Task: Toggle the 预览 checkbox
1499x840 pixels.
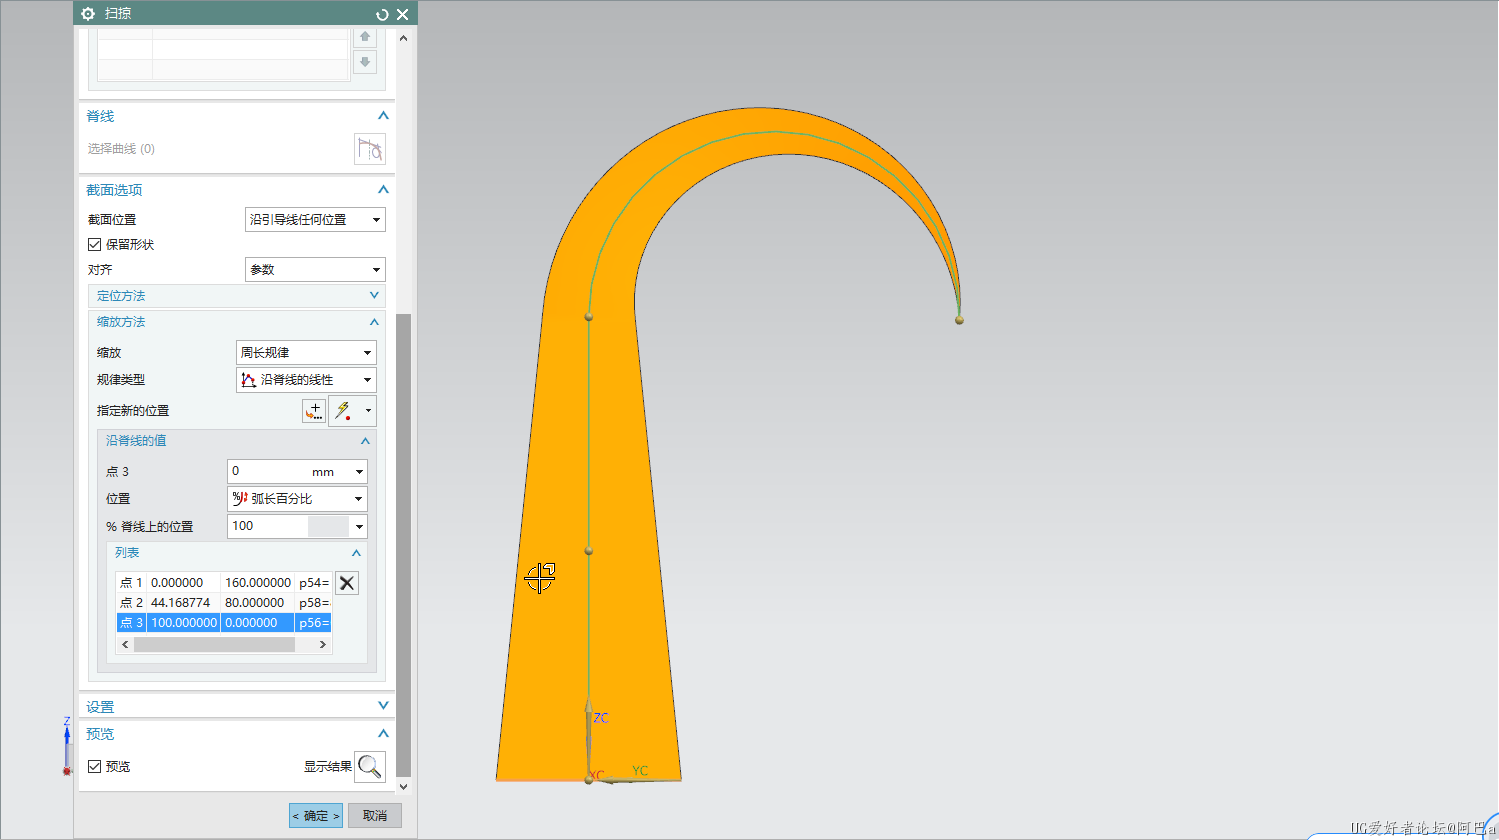Action: [95, 767]
